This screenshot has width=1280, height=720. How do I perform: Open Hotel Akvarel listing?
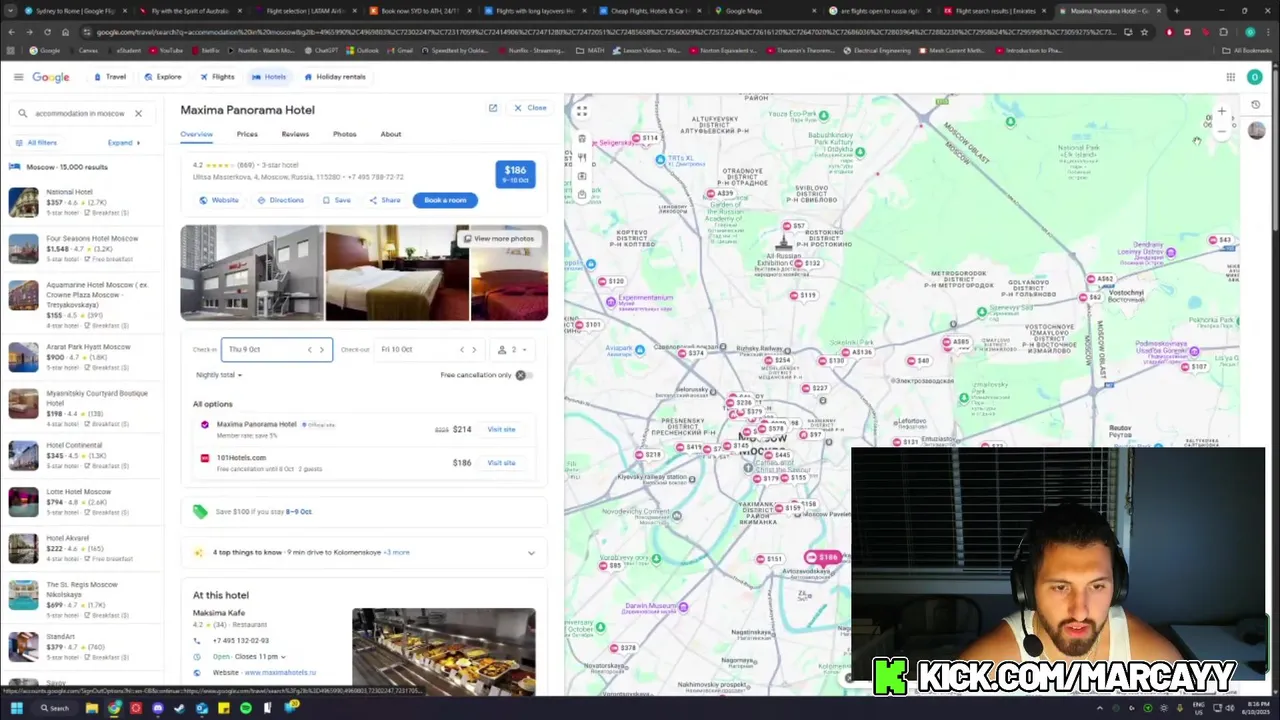83,548
